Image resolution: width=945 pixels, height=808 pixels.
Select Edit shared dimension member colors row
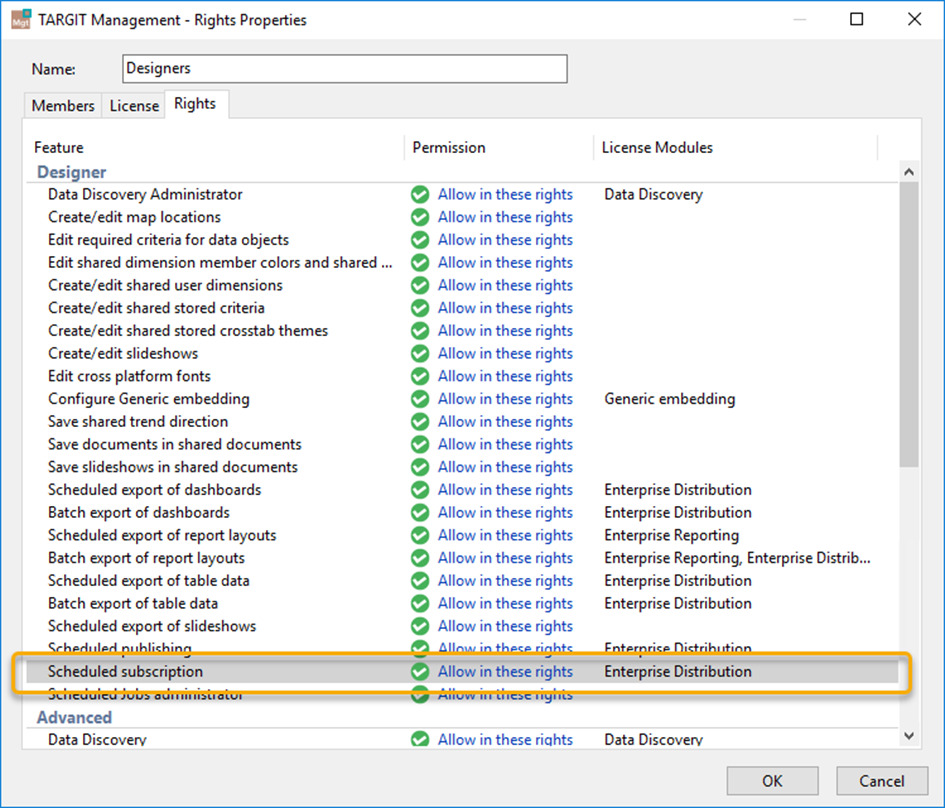pos(462,263)
